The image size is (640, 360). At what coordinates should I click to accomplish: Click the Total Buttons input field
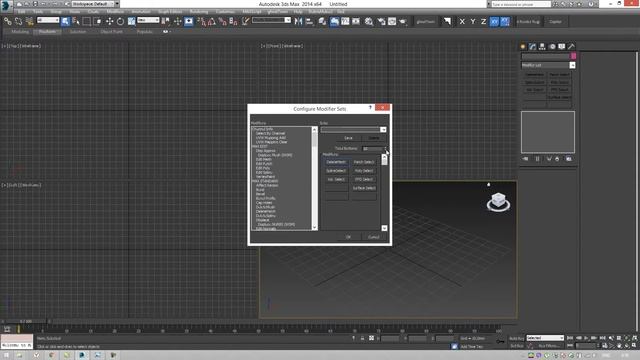coord(372,149)
